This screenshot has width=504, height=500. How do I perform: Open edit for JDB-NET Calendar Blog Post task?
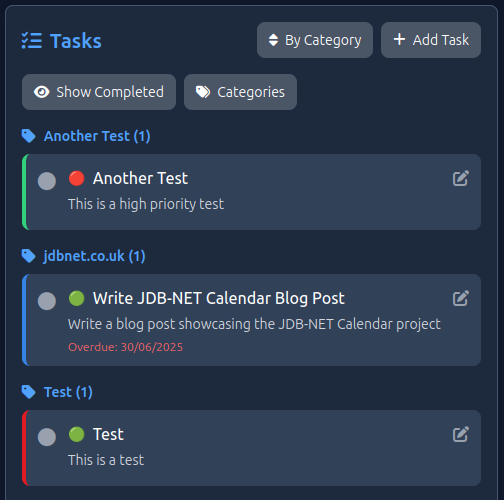(x=461, y=298)
